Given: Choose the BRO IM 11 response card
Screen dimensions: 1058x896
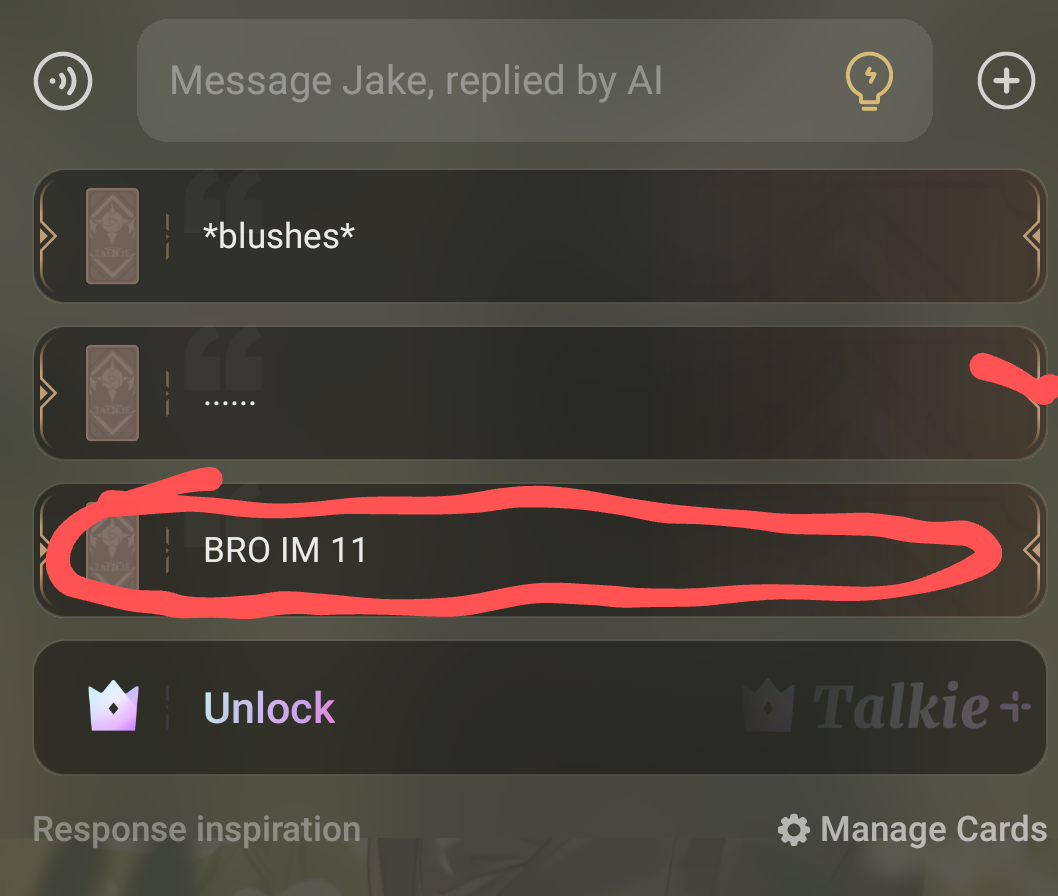Looking at the screenshot, I should [x=540, y=550].
